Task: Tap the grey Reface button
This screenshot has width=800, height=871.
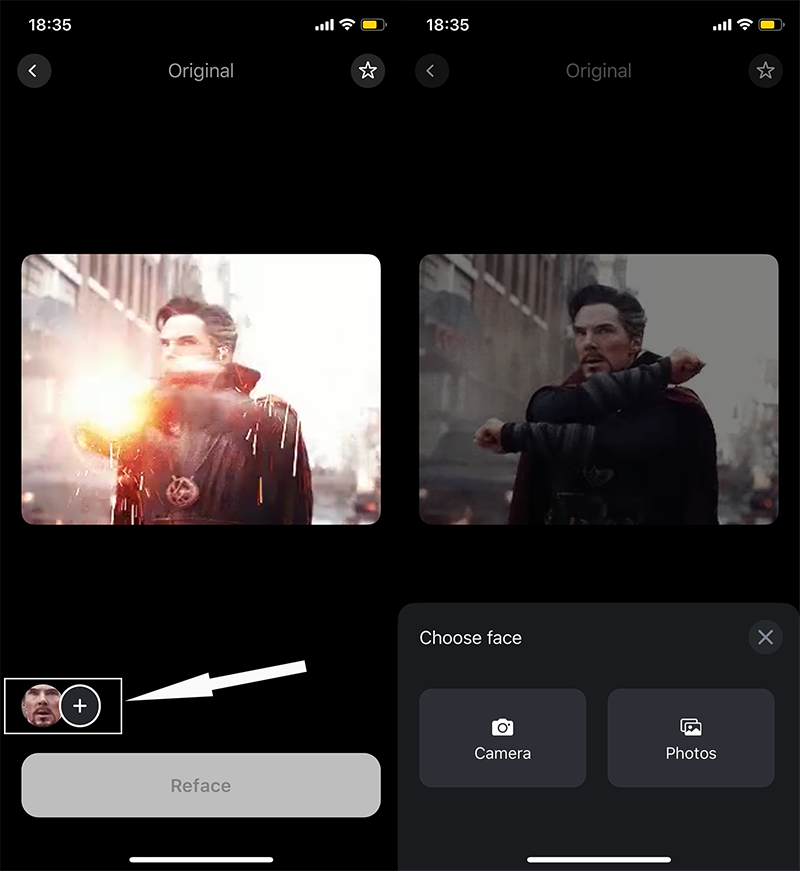Action: pyautogui.click(x=201, y=785)
